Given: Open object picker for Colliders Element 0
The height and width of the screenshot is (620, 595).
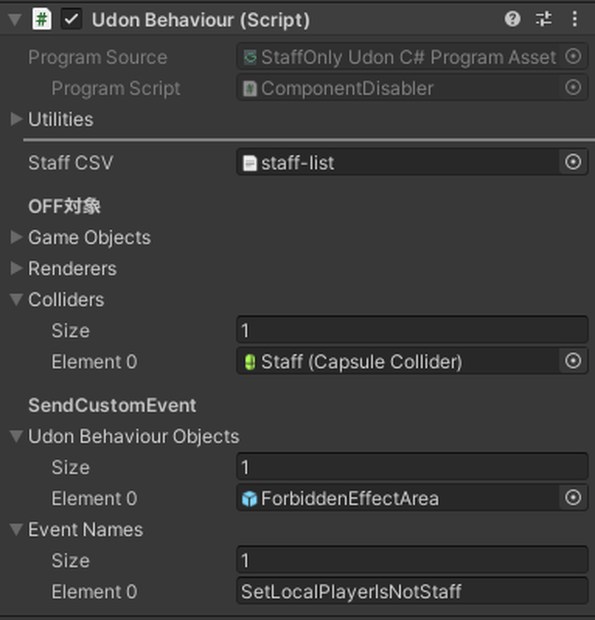Looking at the screenshot, I should click(573, 361).
